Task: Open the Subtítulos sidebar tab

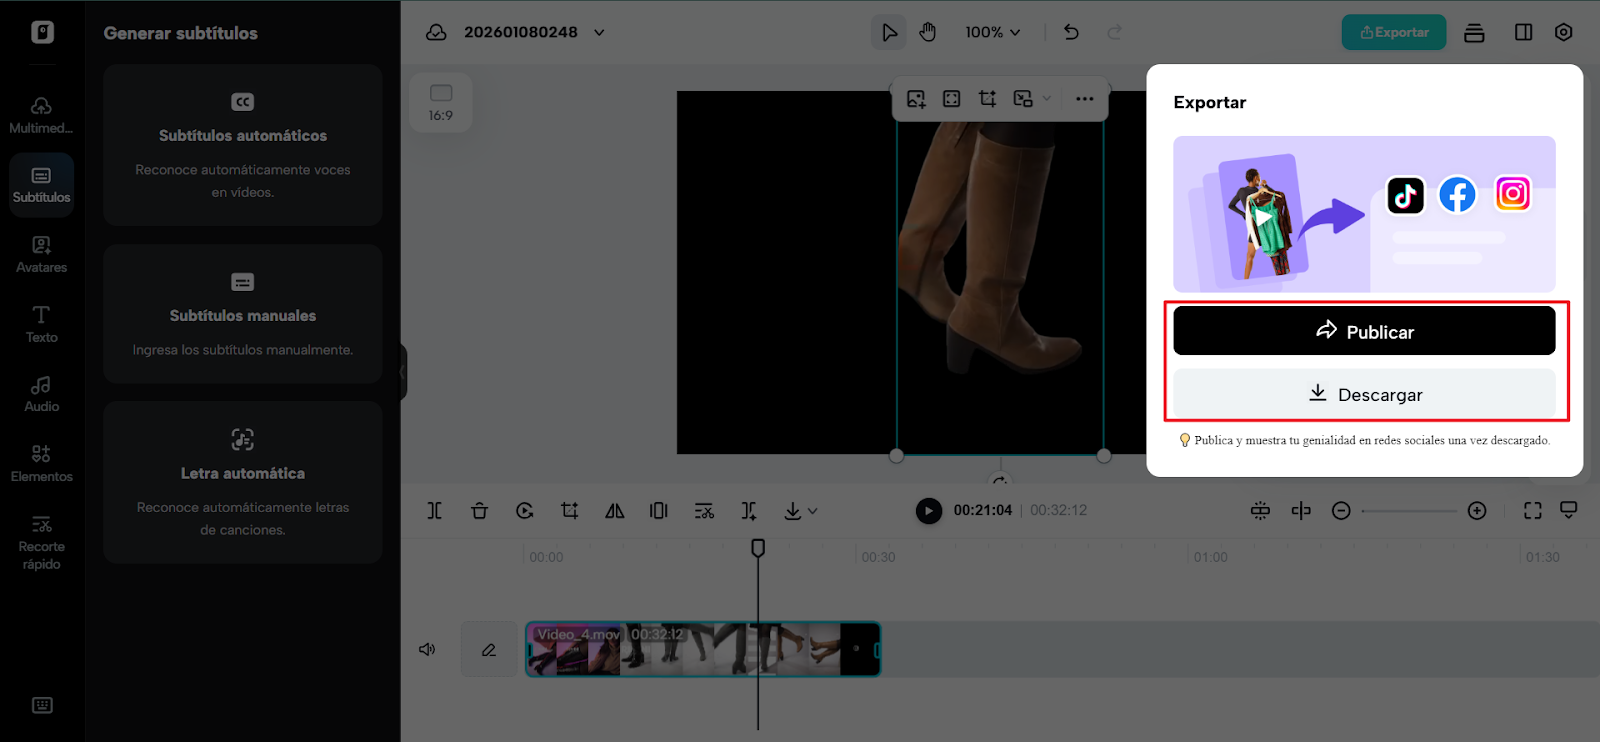Action: click(x=41, y=184)
